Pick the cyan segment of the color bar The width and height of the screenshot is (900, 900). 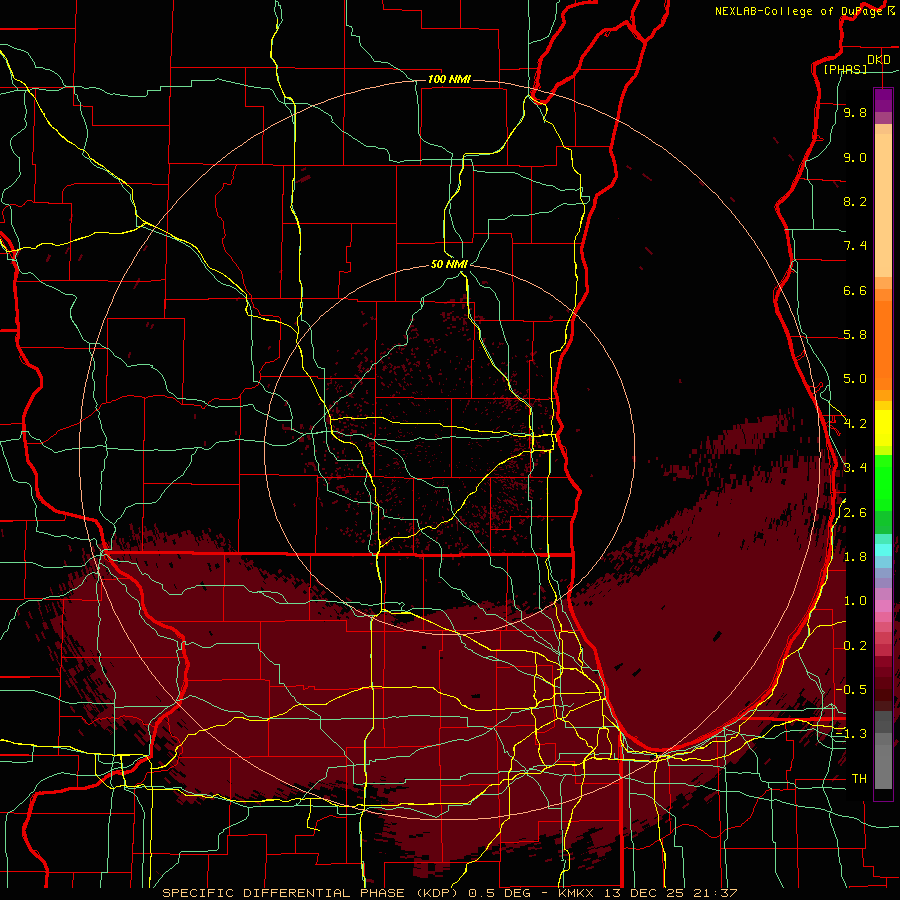(883, 550)
